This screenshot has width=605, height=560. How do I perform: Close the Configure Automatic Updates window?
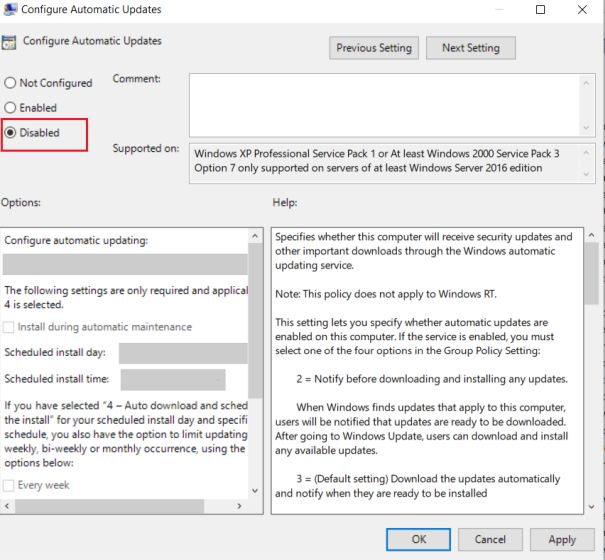pyautogui.click(x=582, y=10)
